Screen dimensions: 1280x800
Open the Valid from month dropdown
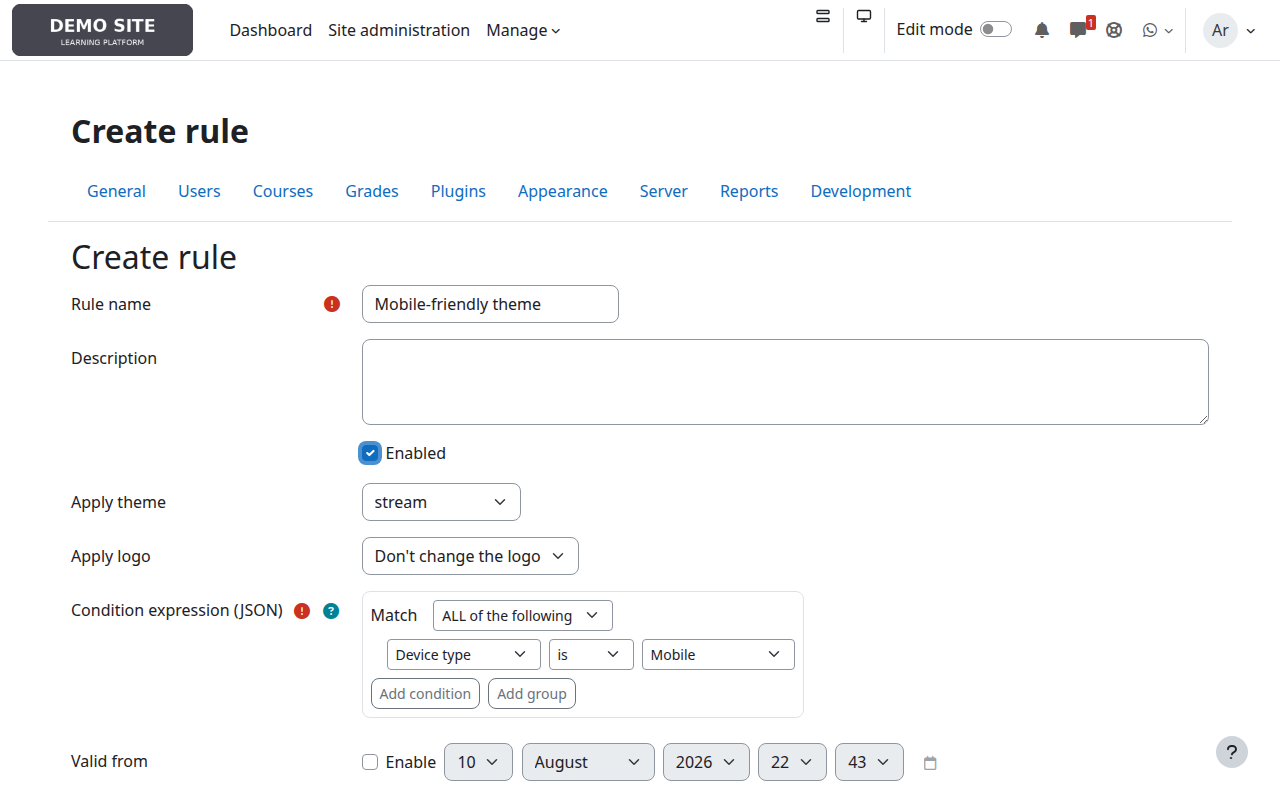tap(588, 762)
